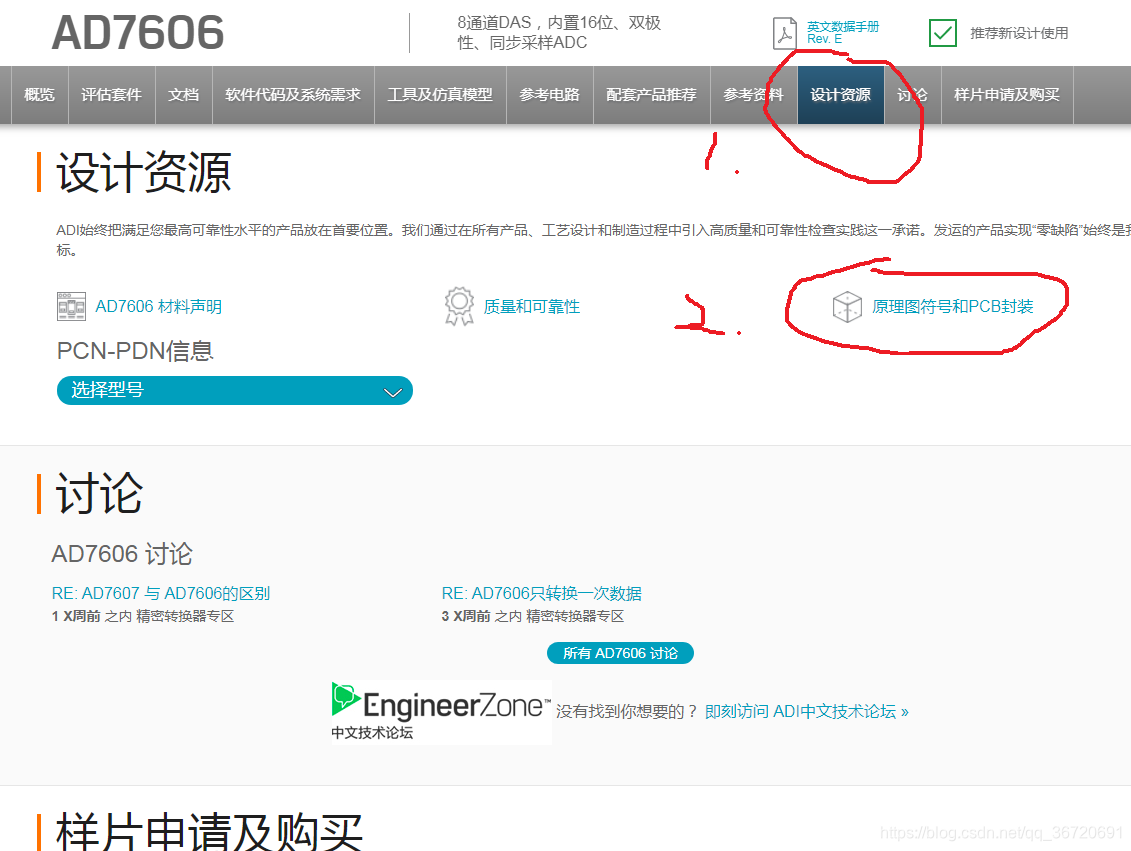
Task: Open 原理图符号和PCB封装 link
Action: (x=952, y=307)
